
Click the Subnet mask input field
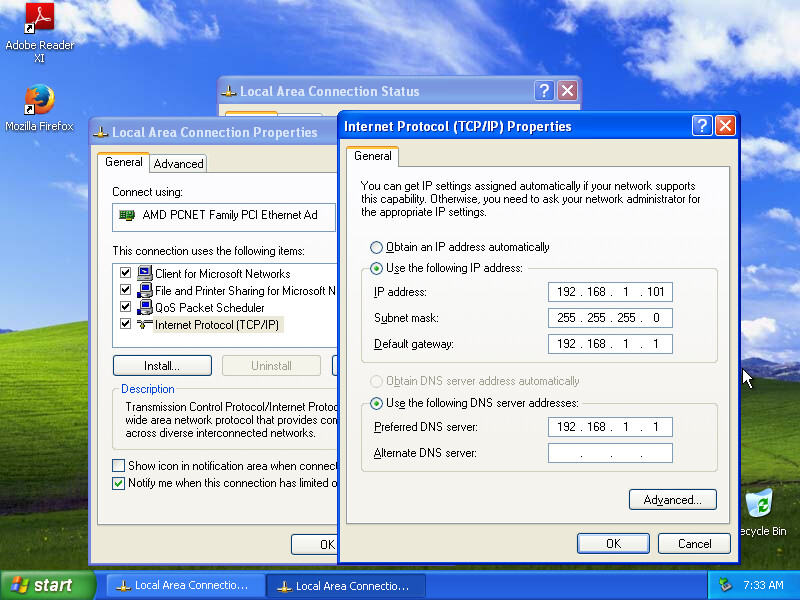(x=610, y=318)
